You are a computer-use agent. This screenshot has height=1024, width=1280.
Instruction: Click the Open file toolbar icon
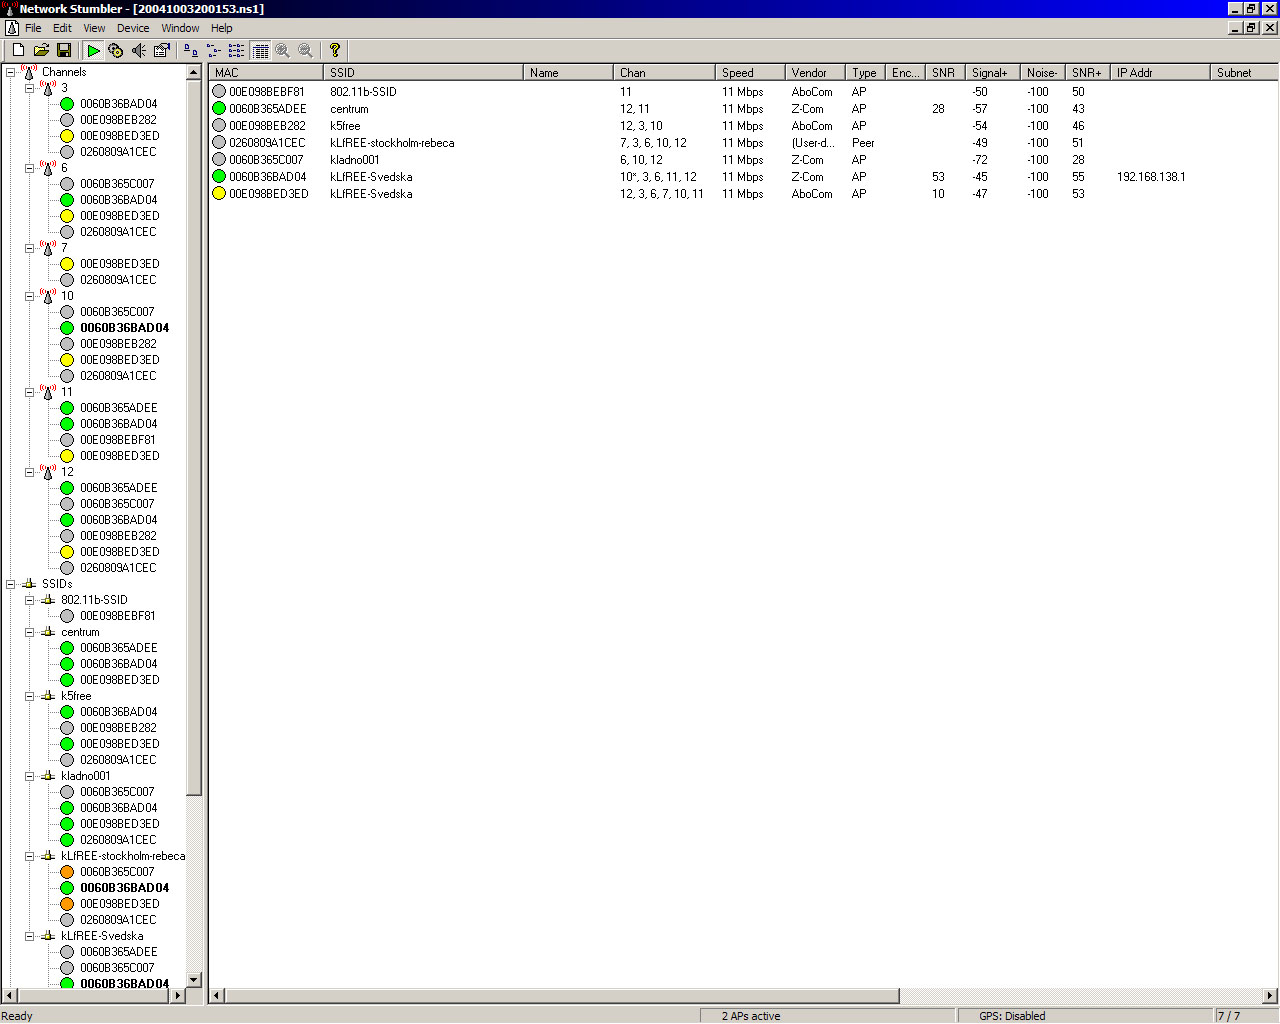41,50
